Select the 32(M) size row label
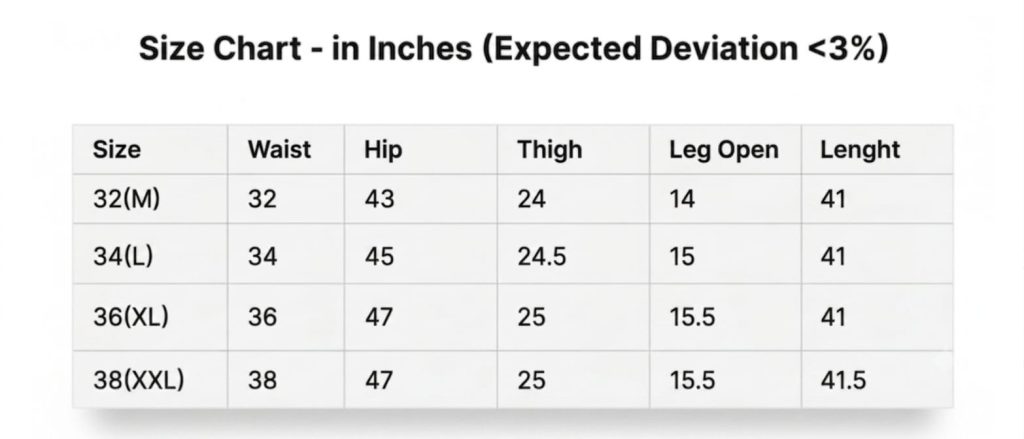The image size is (1024, 439). tap(126, 199)
